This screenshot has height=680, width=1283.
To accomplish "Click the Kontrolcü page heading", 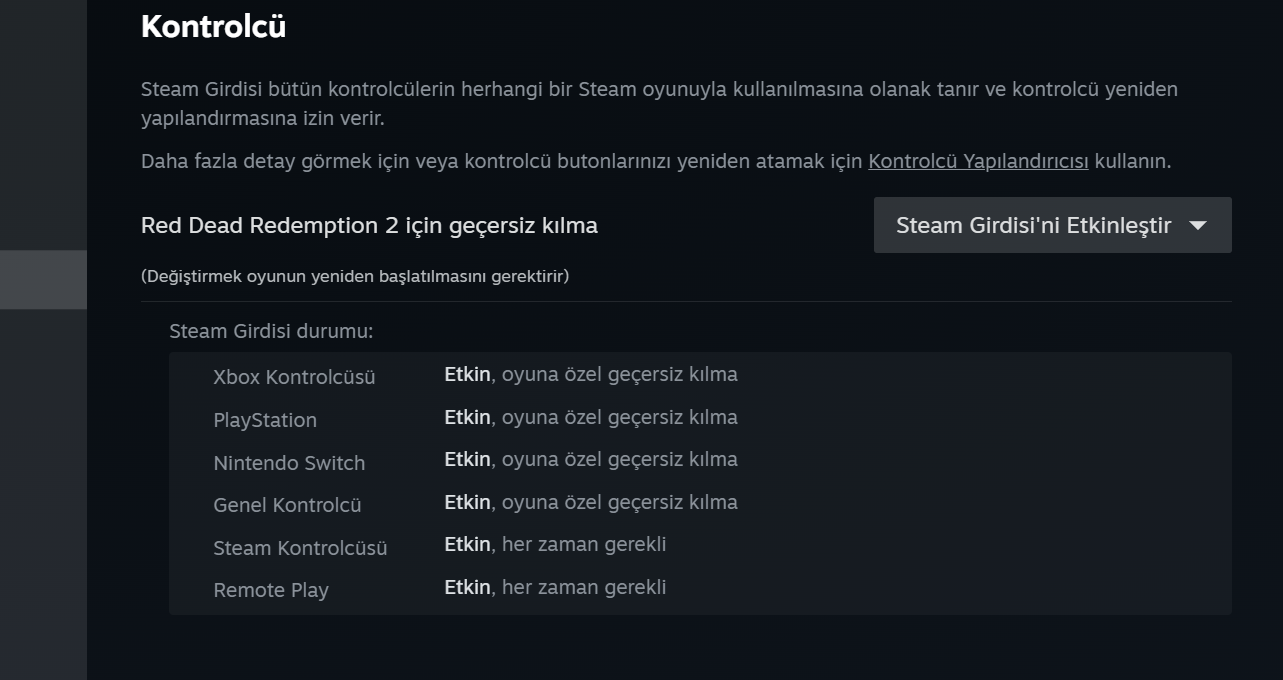I will coord(213,27).
